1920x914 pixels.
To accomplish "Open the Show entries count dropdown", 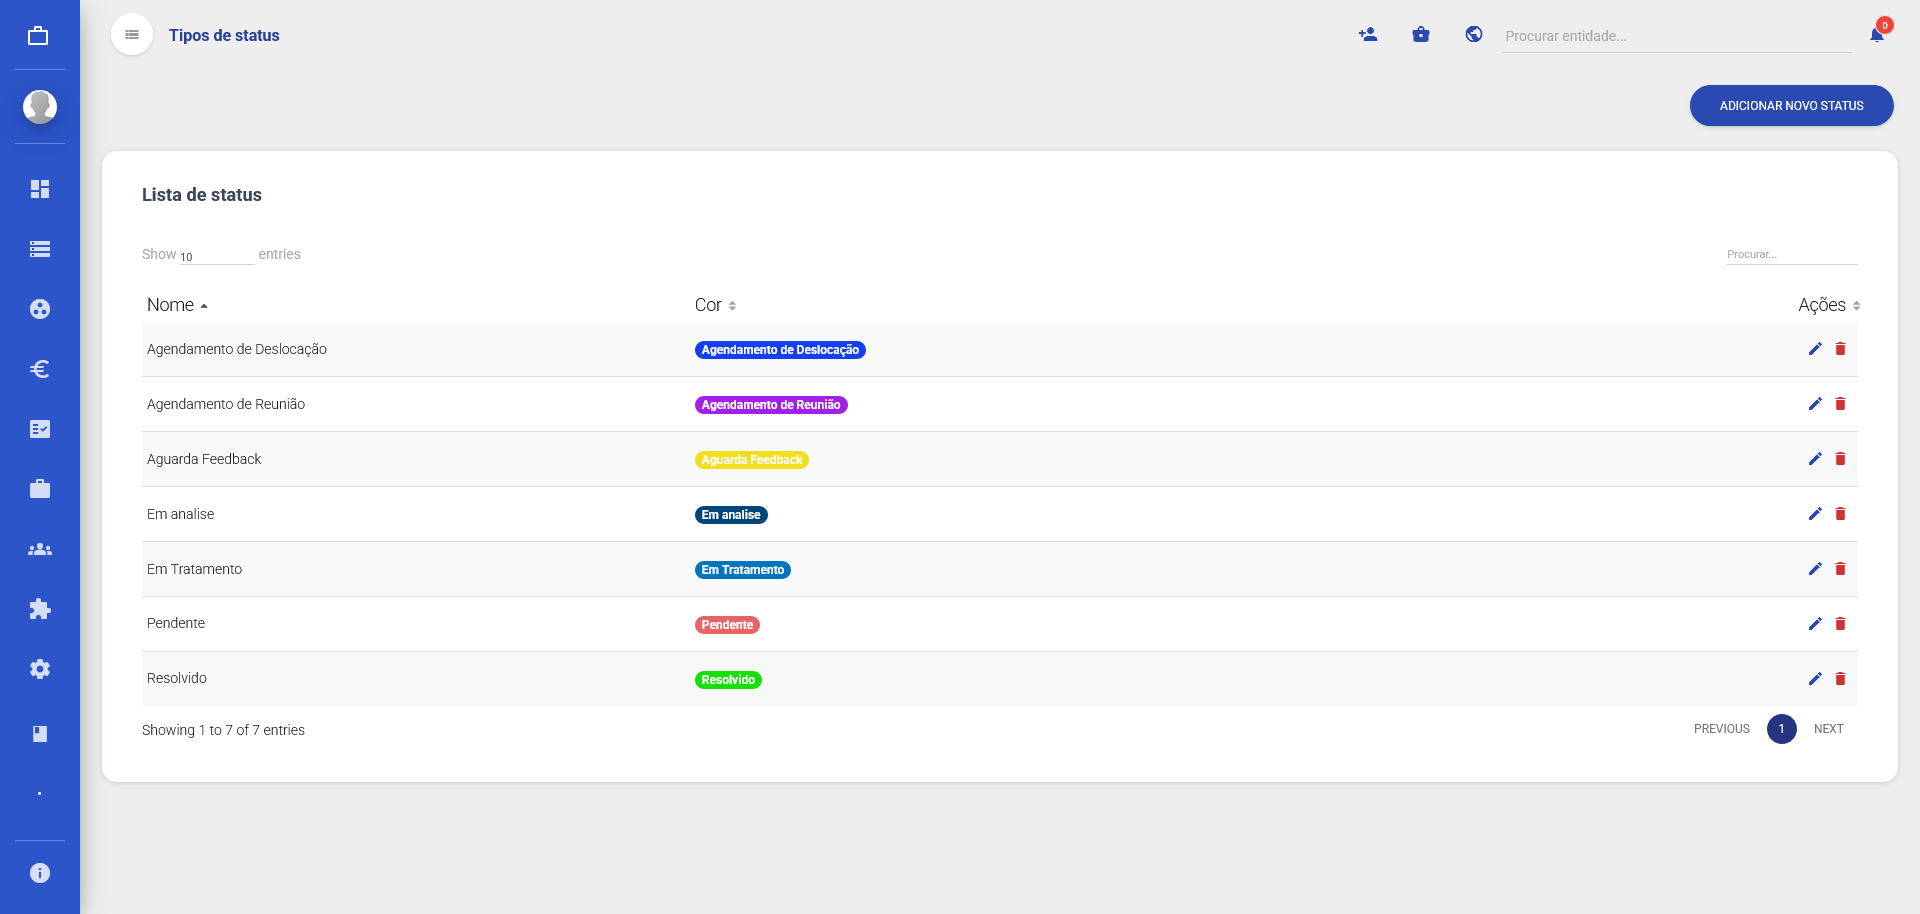I will tap(216, 256).
